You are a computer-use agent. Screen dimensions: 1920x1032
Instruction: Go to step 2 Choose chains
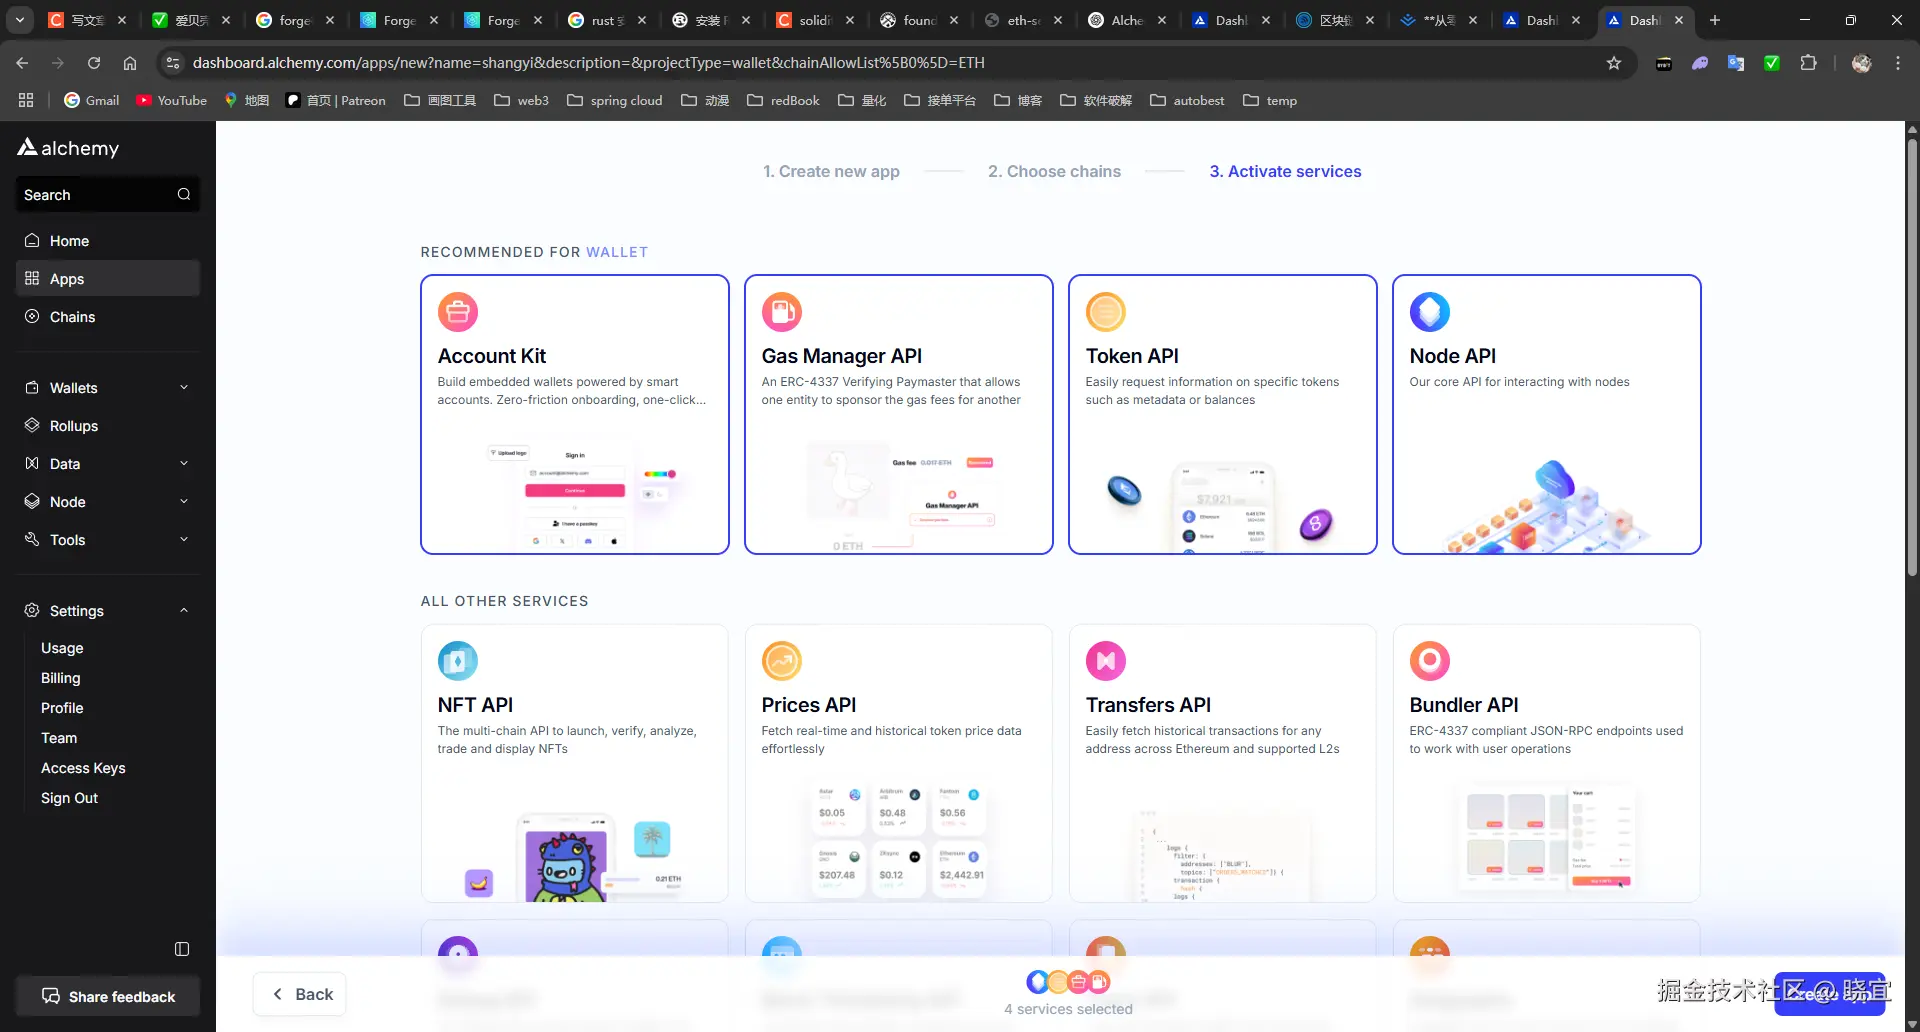tap(1054, 172)
